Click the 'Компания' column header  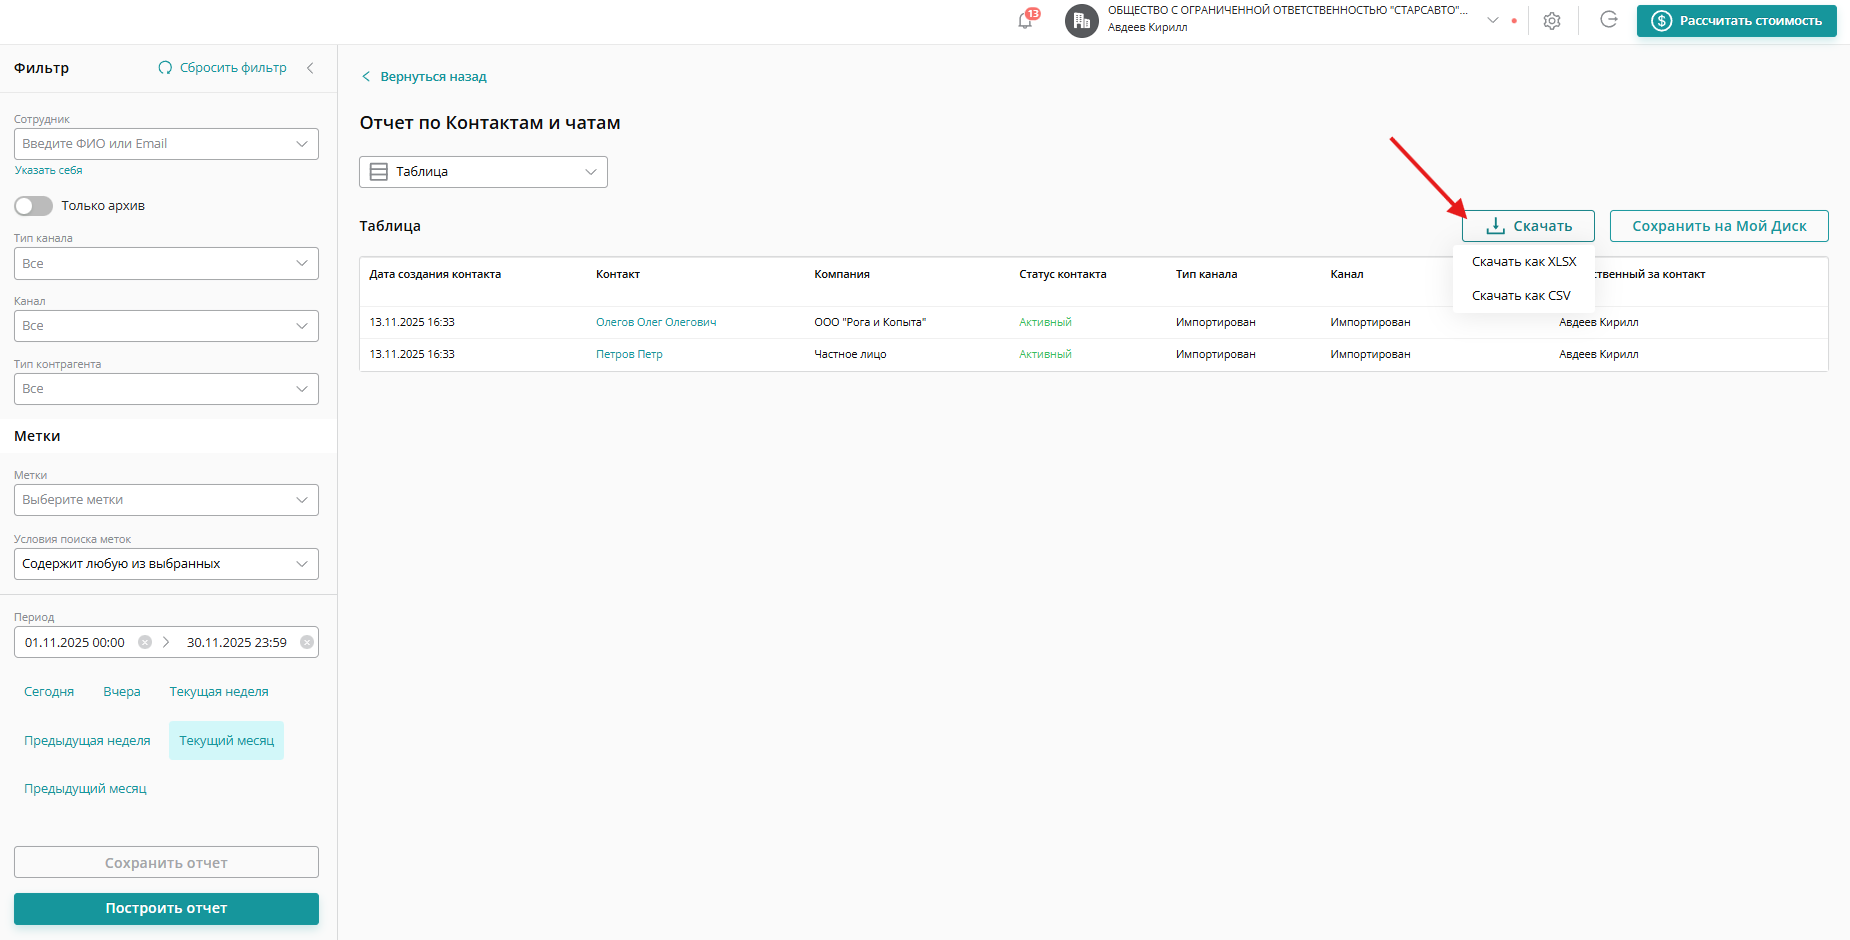842,275
